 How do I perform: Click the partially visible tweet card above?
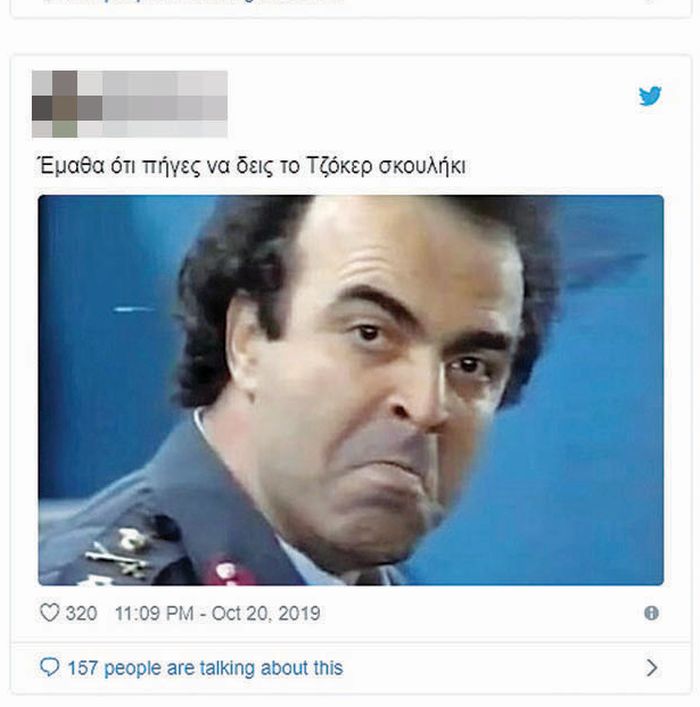point(350,8)
